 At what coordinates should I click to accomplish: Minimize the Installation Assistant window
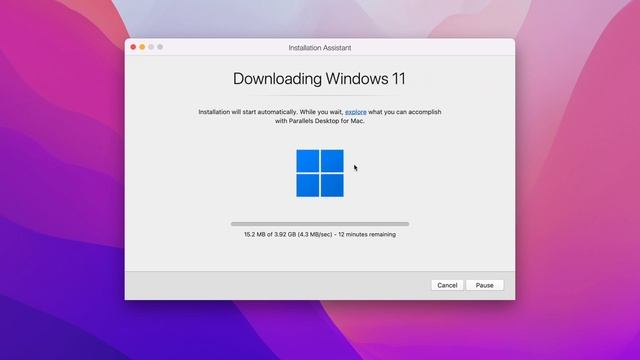pyautogui.click(x=142, y=47)
